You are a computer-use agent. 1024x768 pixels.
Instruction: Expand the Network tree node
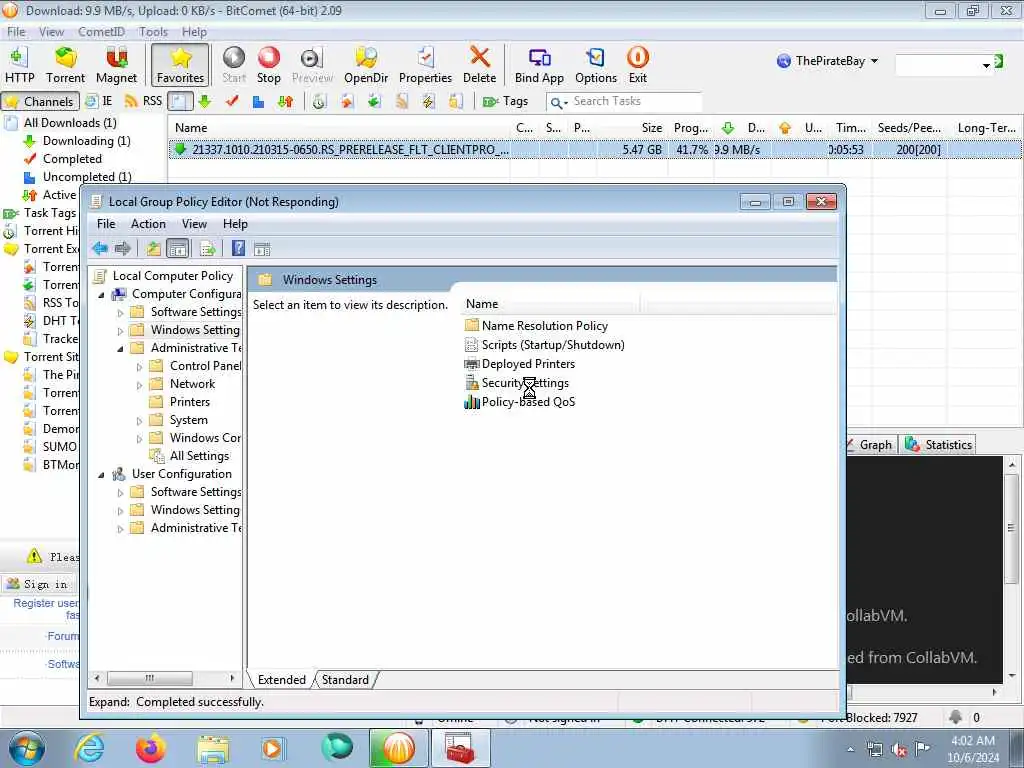click(139, 385)
